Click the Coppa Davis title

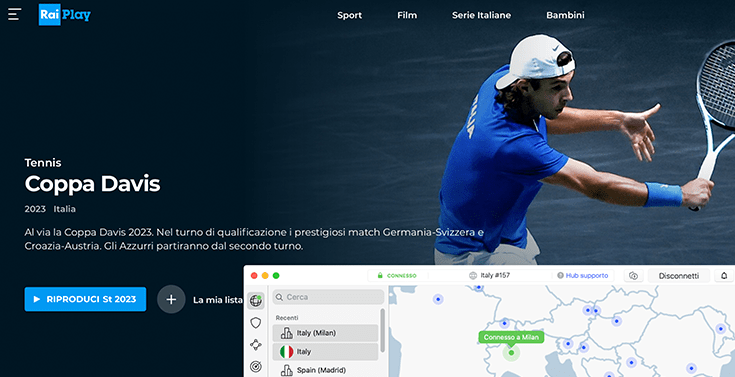[92, 184]
